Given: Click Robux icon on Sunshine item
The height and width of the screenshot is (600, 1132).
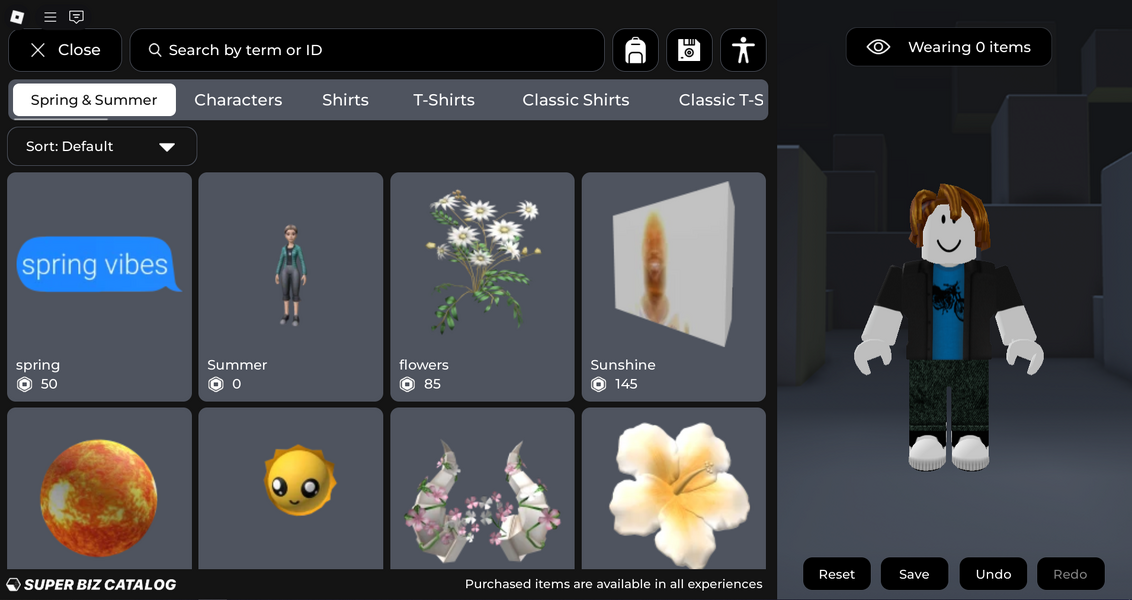Looking at the screenshot, I should tap(598, 384).
